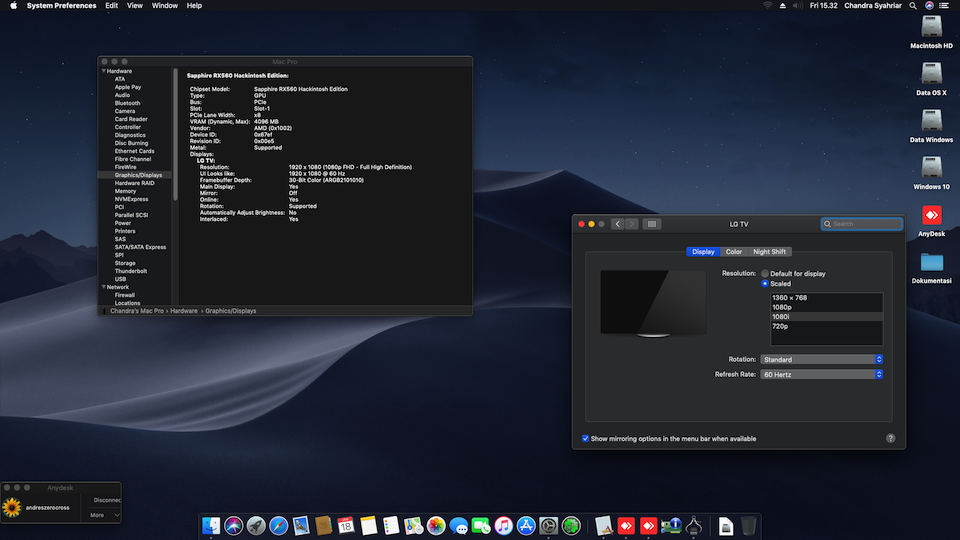960x540 pixels.
Task: Open Contacts book icon in dock
Action: click(323, 526)
